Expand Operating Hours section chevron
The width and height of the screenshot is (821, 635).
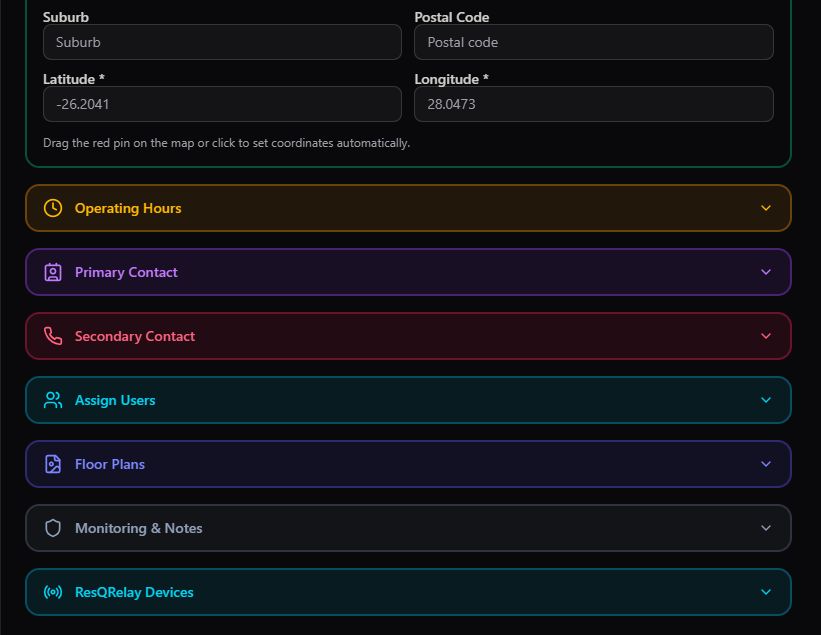pyautogui.click(x=765, y=208)
